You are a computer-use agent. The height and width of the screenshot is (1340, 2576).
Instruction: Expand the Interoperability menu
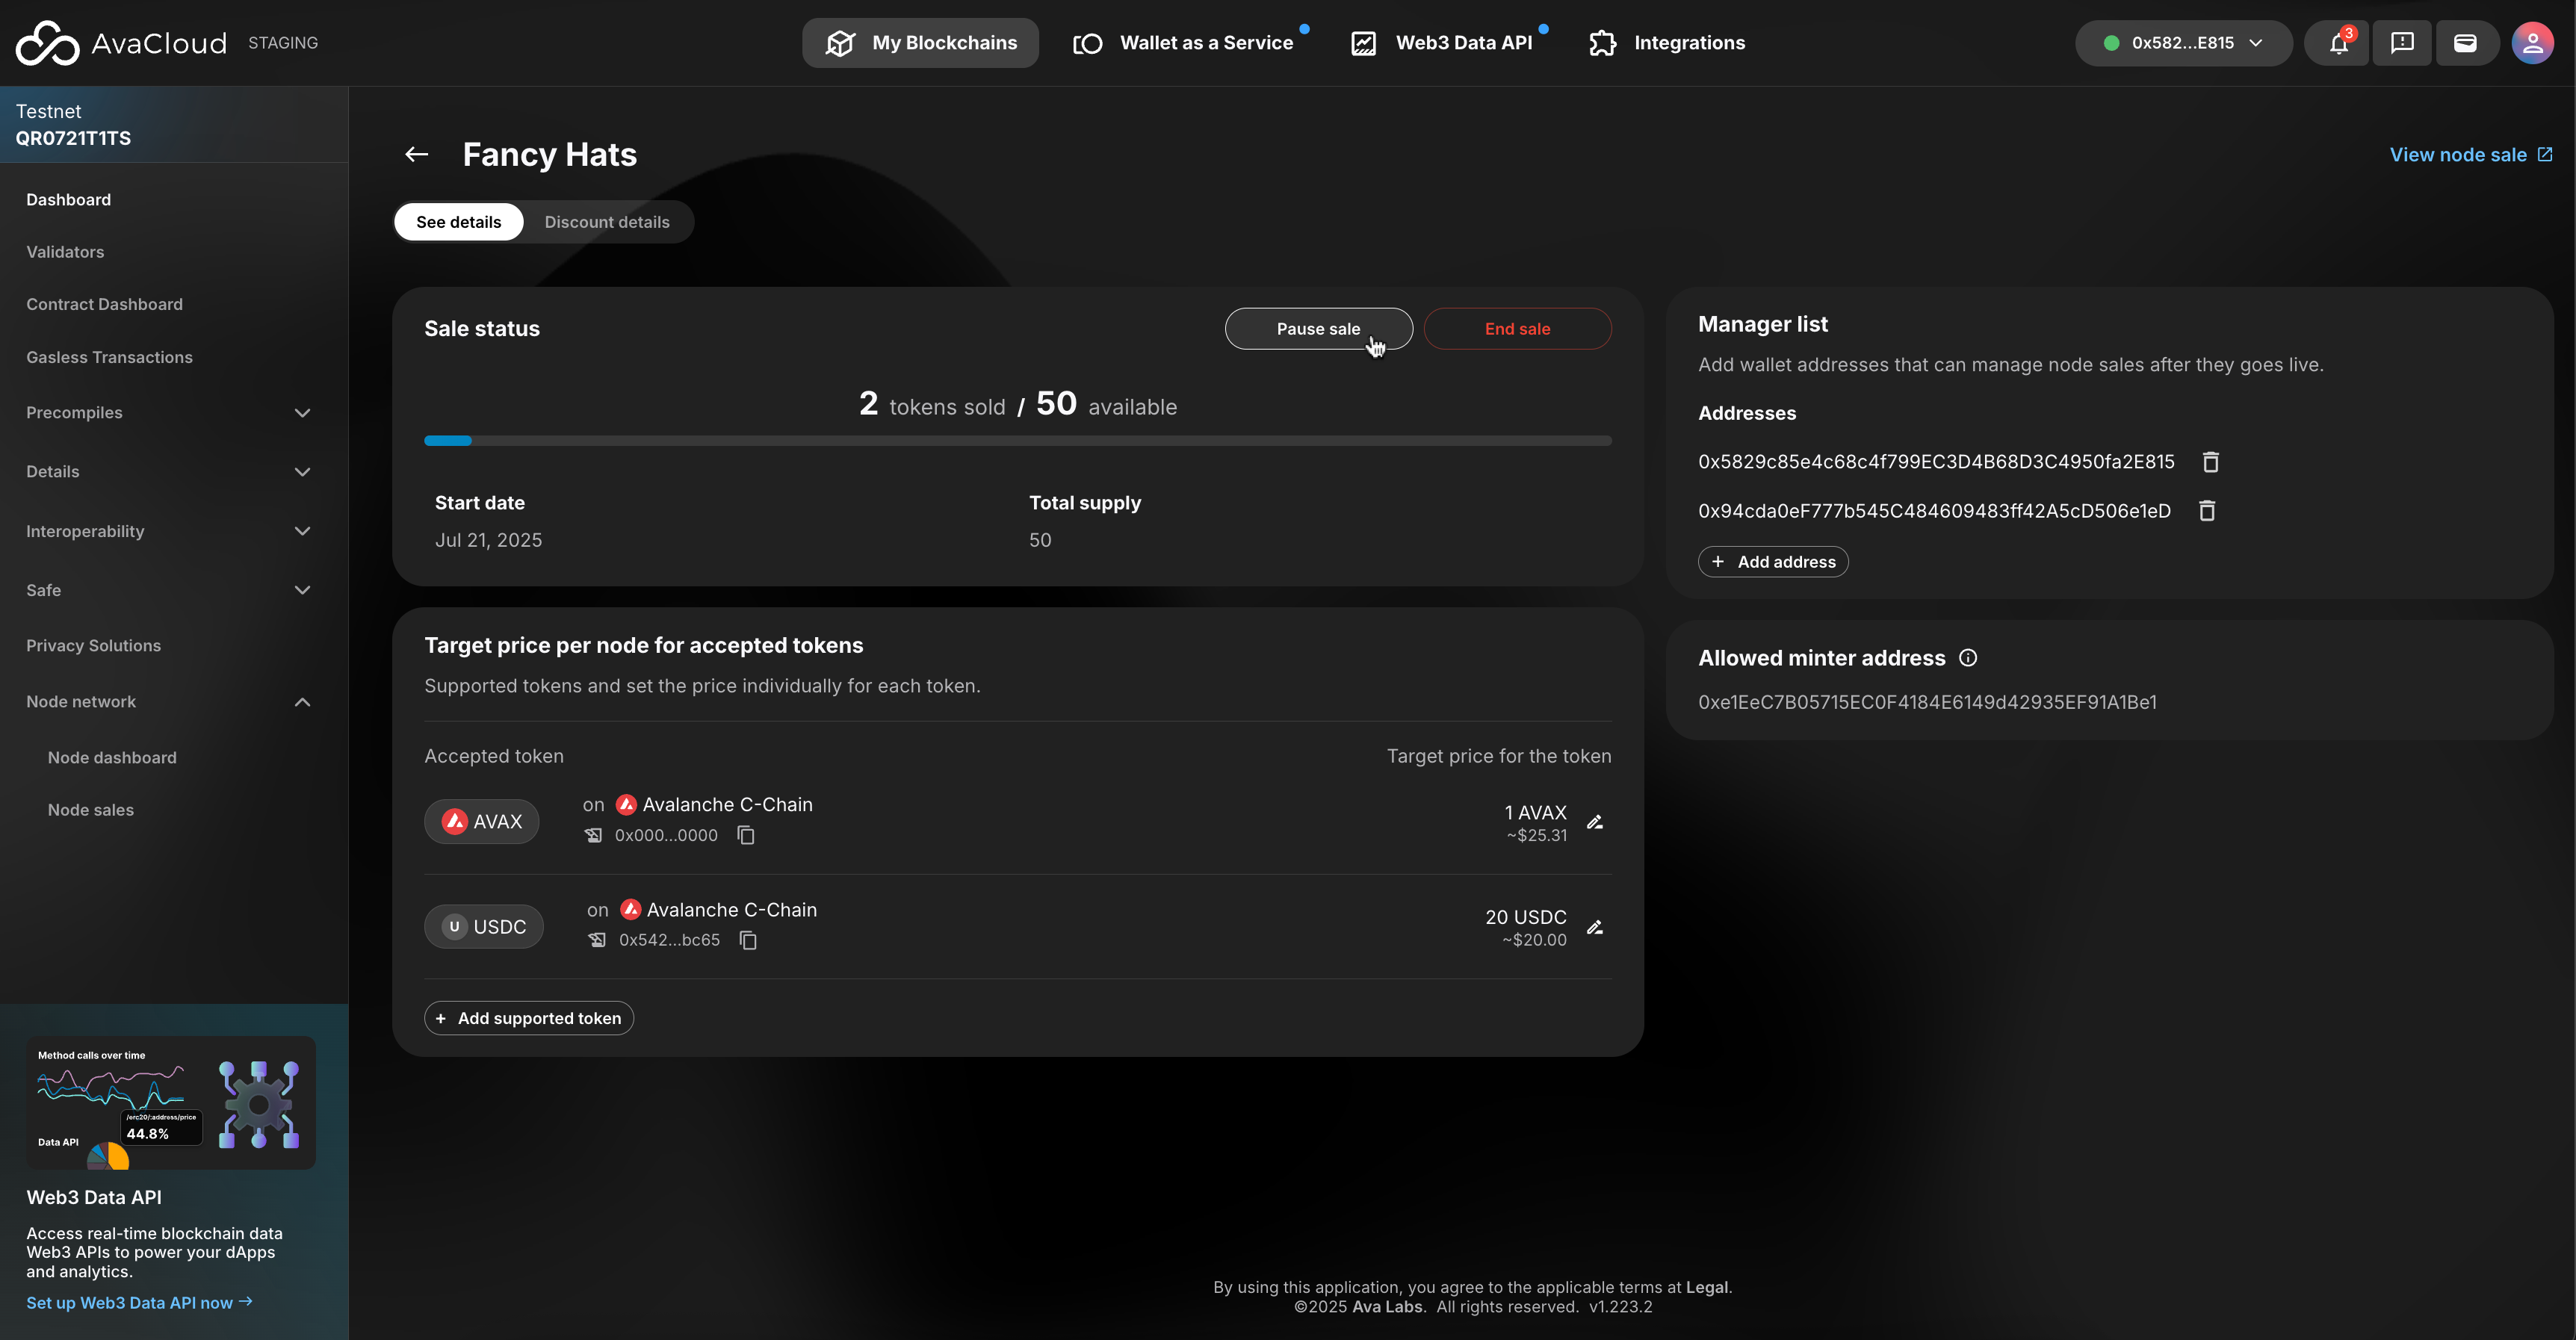click(302, 531)
